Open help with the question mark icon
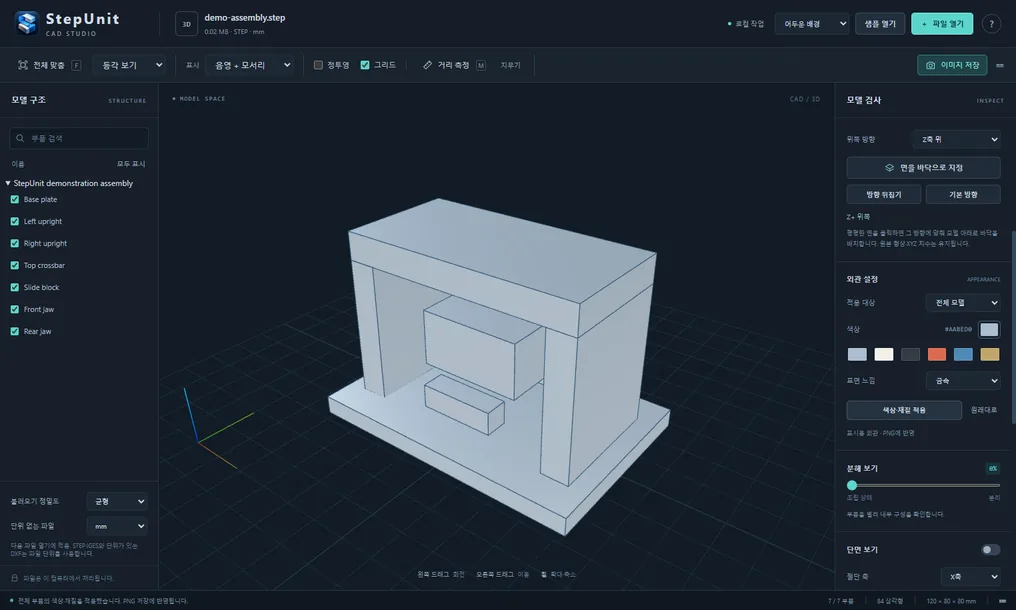This screenshot has height=610, width=1016. tap(991, 24)
